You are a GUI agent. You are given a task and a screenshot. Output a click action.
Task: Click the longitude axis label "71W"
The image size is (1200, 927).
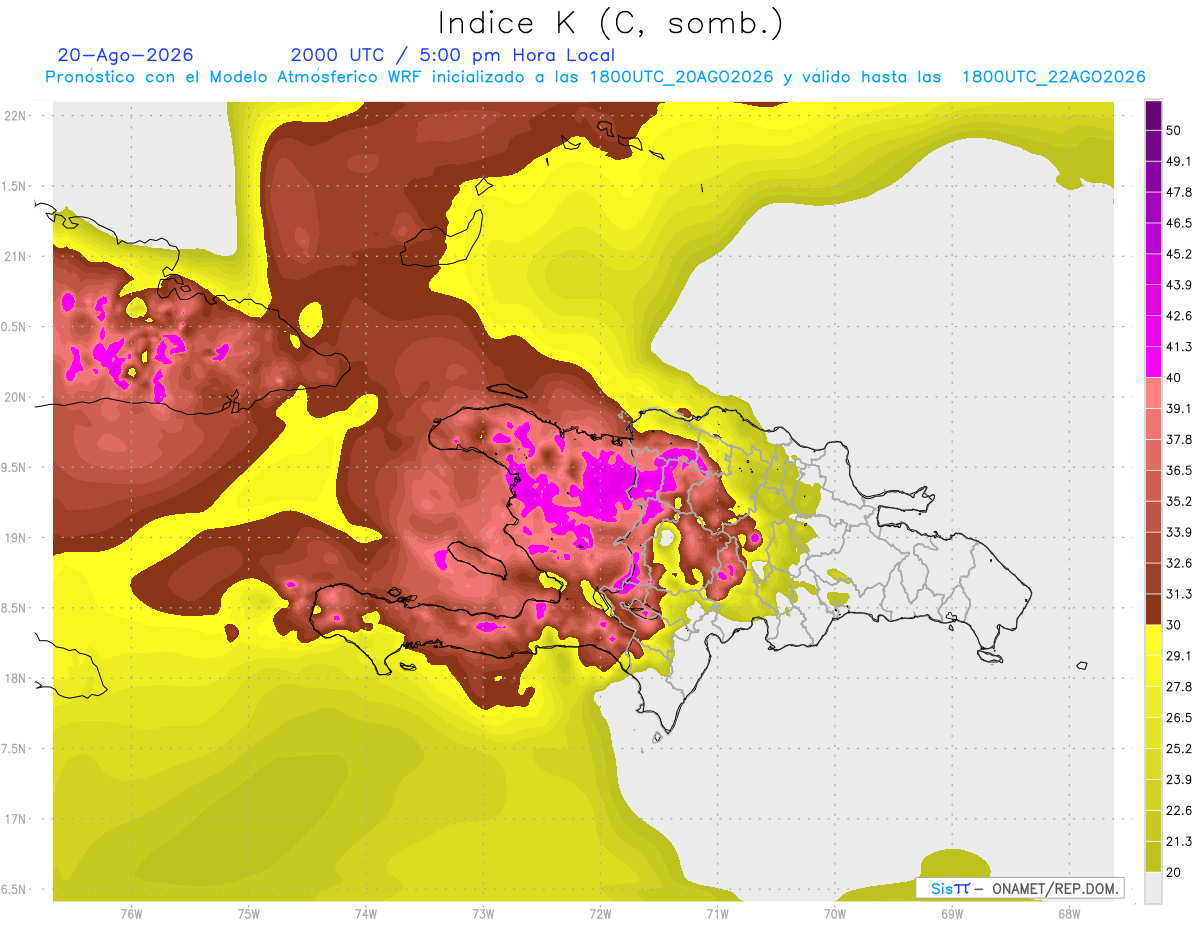tap(717, 914)
